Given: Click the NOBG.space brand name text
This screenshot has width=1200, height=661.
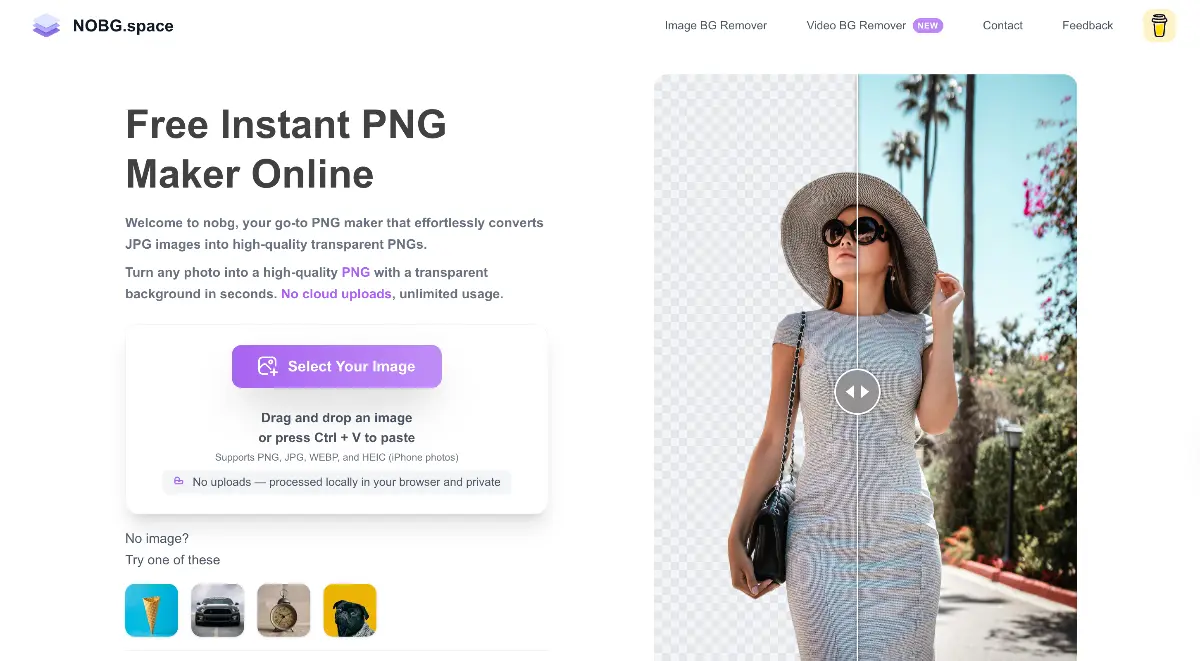Looking at the screenshot, I should pos(123,26).
